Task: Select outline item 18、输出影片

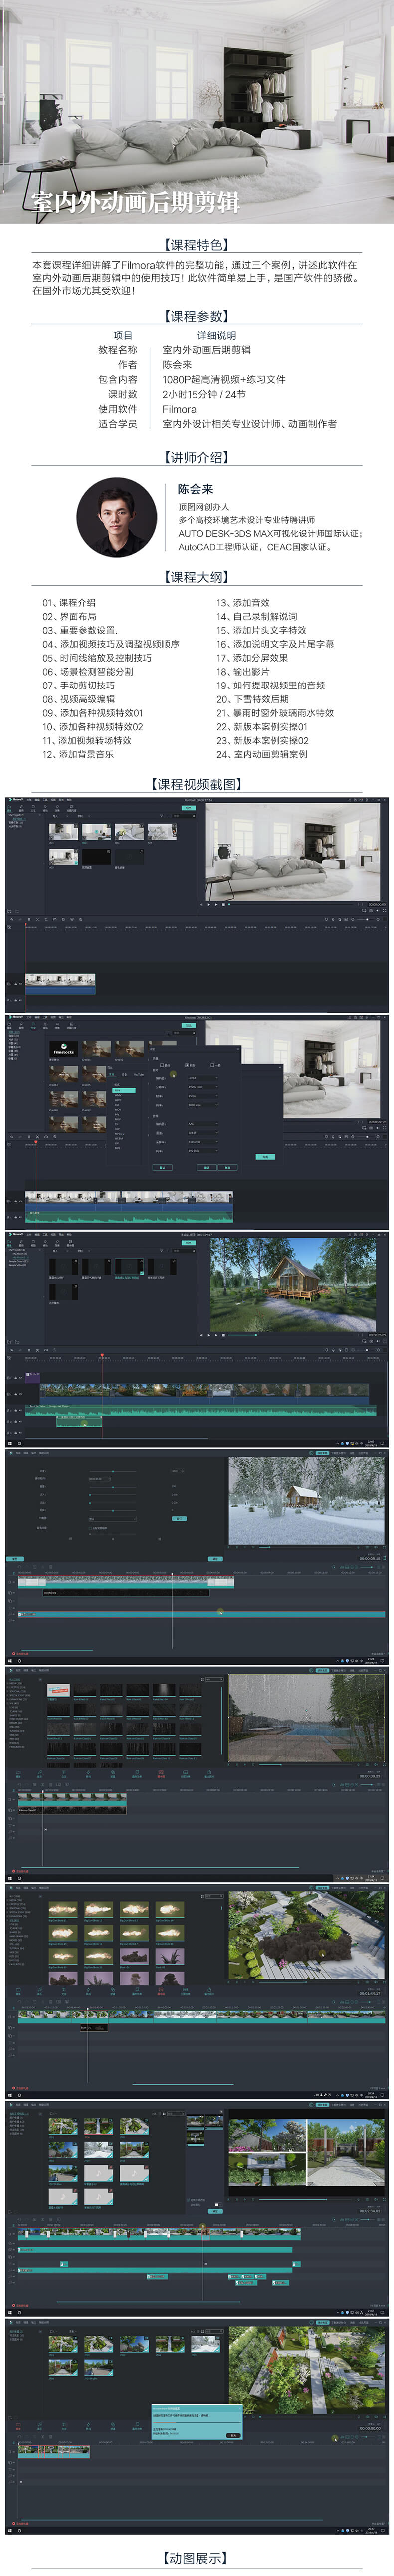Action: click(243, 672)
